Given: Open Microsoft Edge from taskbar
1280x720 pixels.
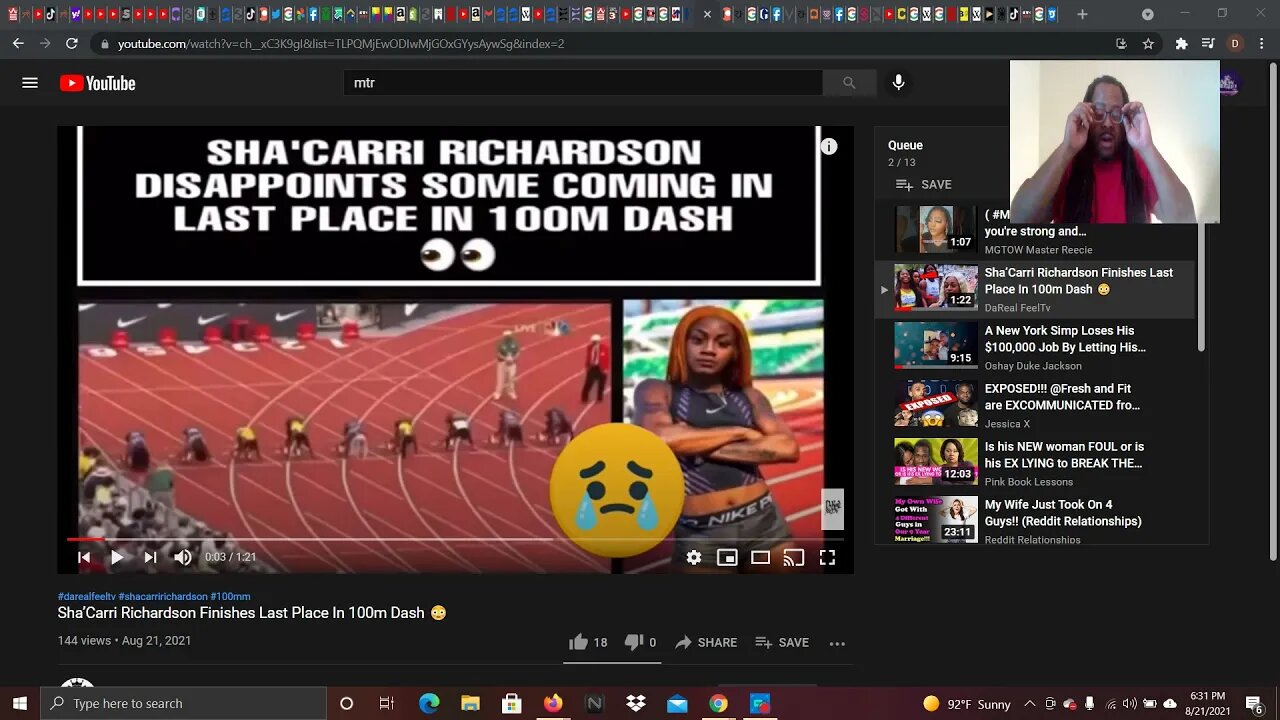Looking at the screenshot, I should point(429,703).
